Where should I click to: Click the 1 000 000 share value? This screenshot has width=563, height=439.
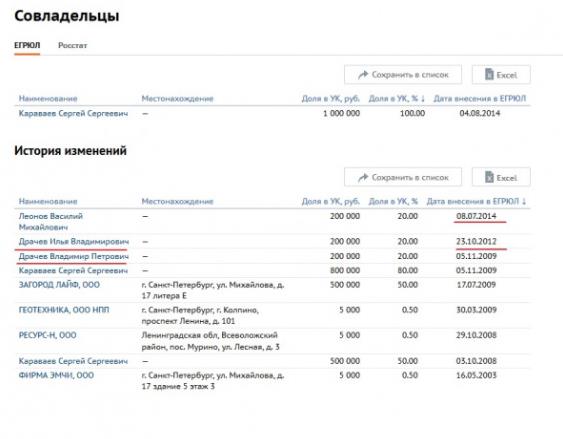[341, 113]
